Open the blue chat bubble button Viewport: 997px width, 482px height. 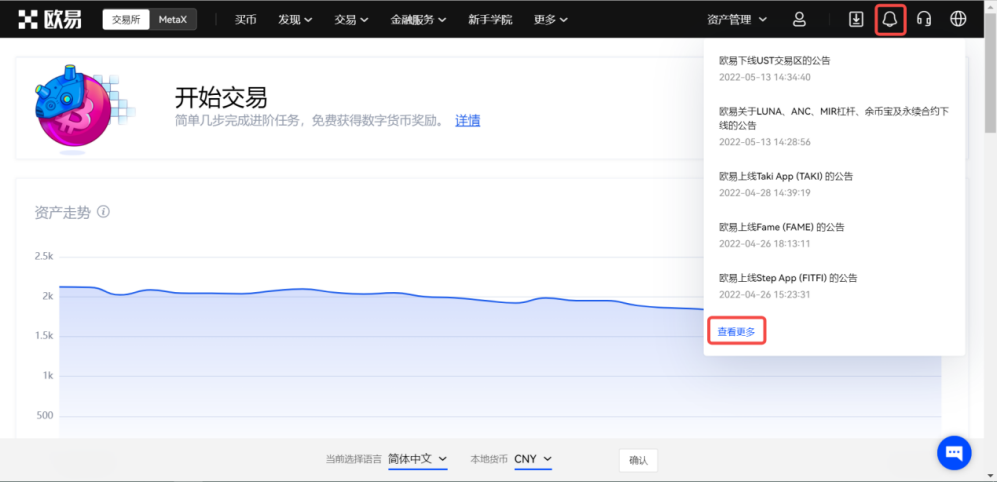[x=954, y=453]
